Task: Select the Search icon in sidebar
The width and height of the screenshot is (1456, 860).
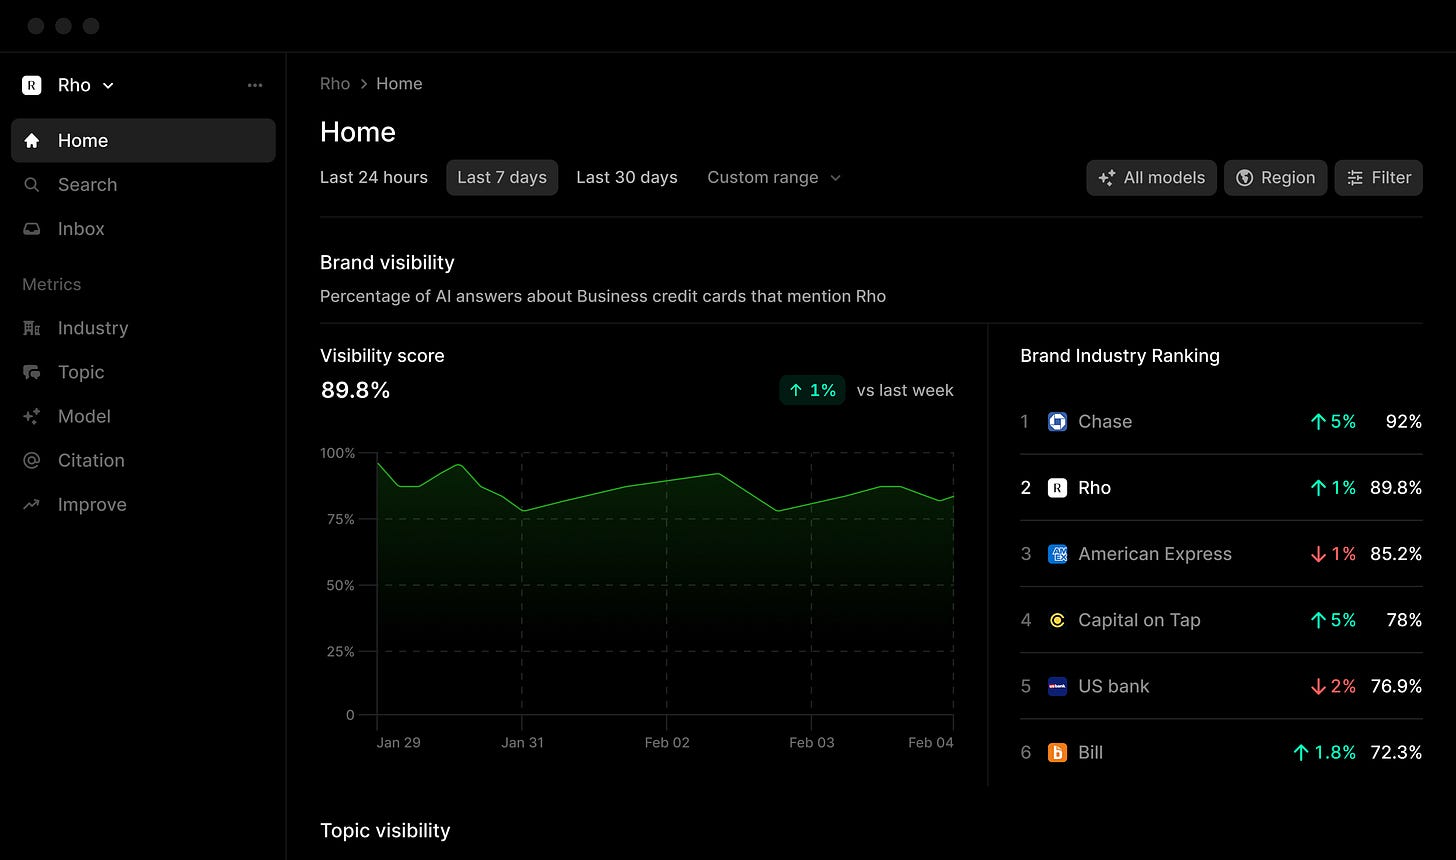Action: point(31,184)
